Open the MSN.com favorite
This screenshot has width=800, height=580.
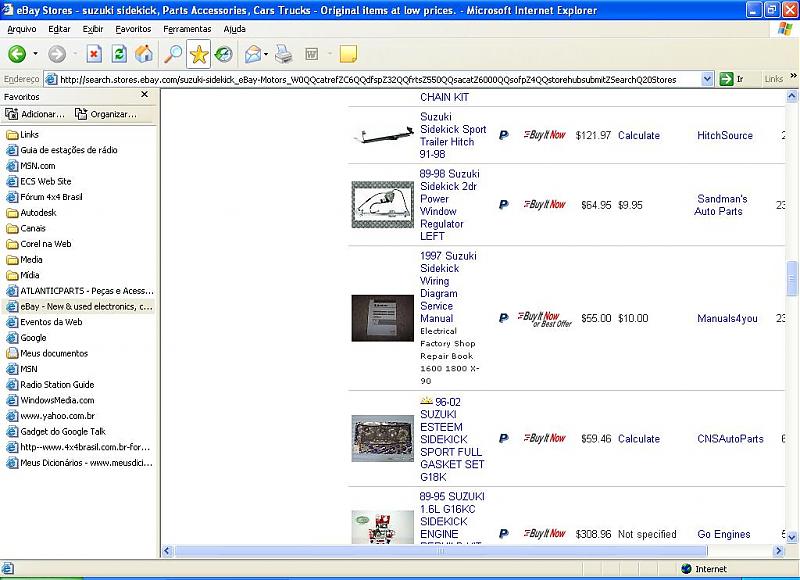pyautogui.click(x=31, y=166)
